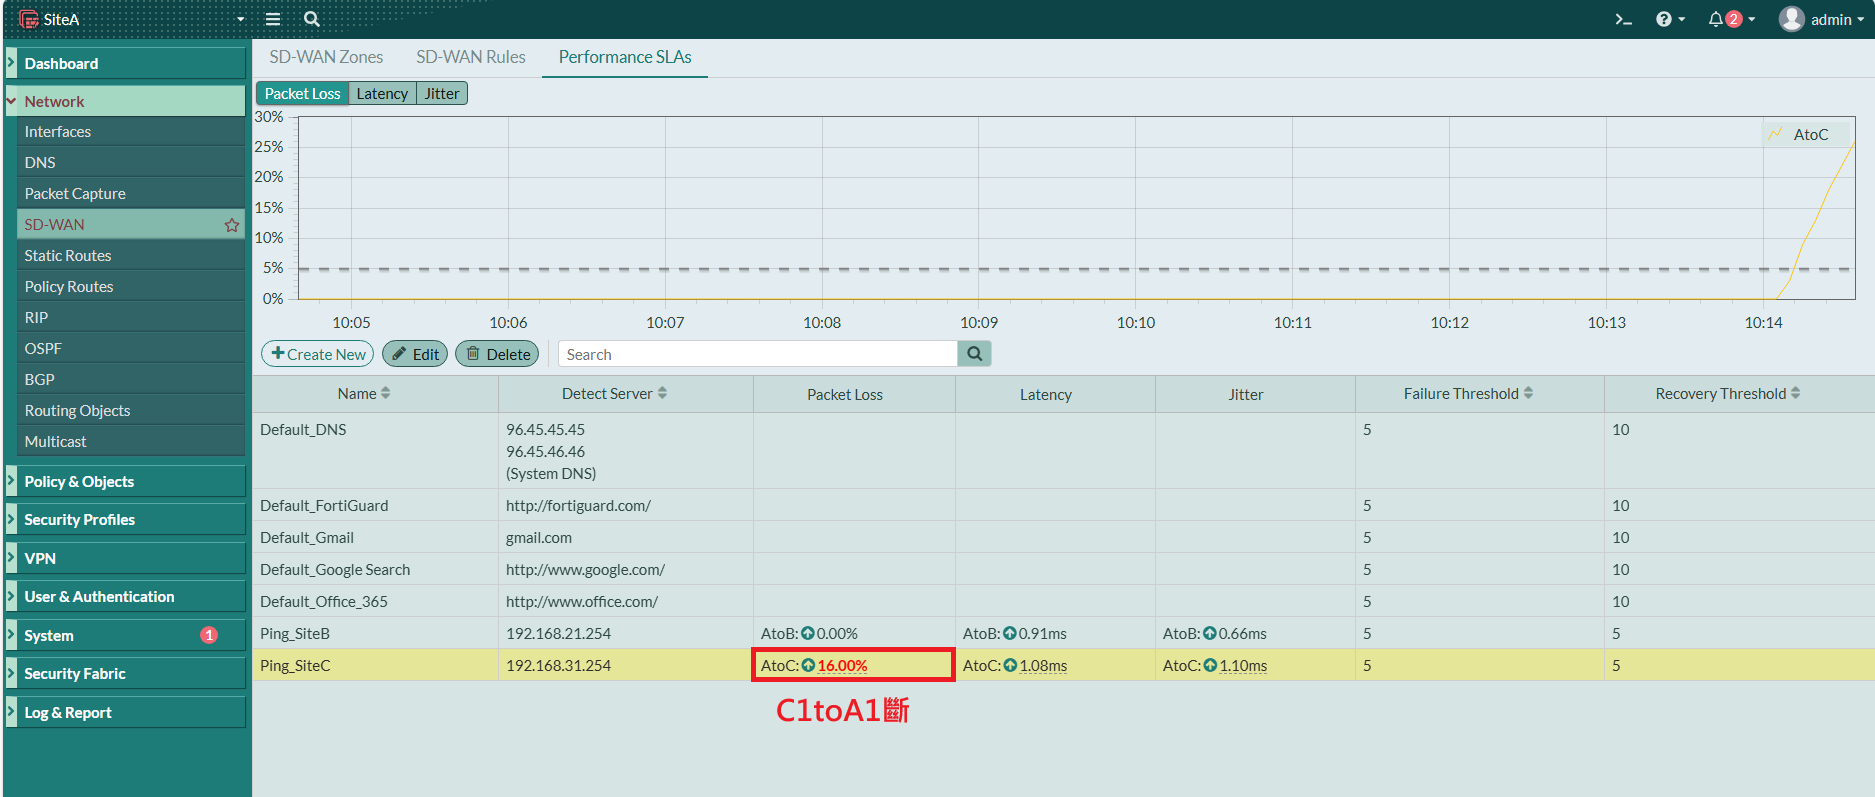Sort by Recovery Threshold column arrows

(x=1795, y=393)
